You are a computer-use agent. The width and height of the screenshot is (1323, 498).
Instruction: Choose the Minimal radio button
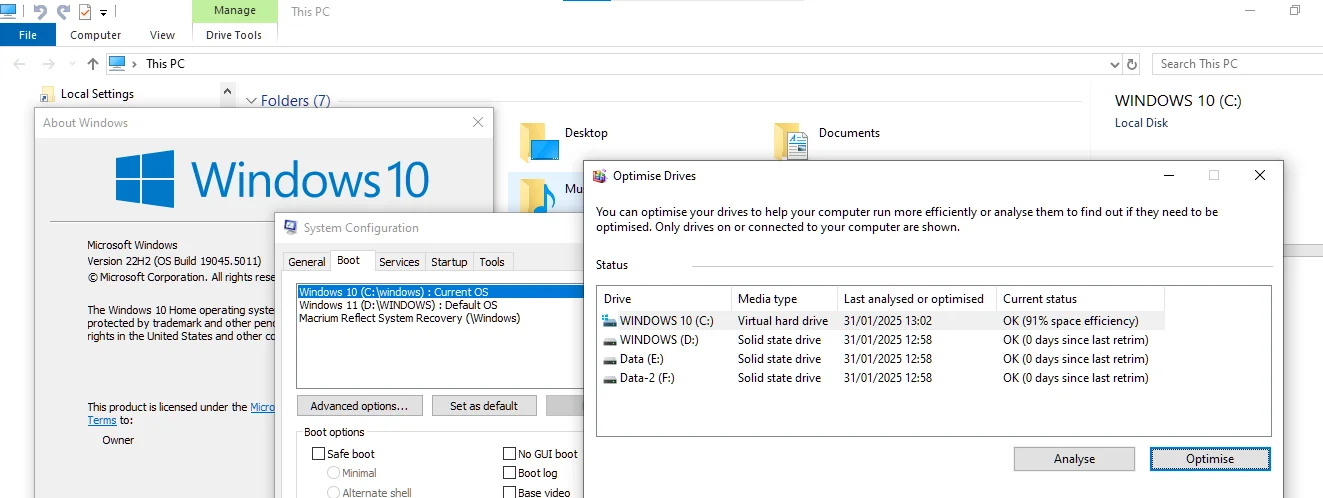pyautogui.click(x=334, y=473)
